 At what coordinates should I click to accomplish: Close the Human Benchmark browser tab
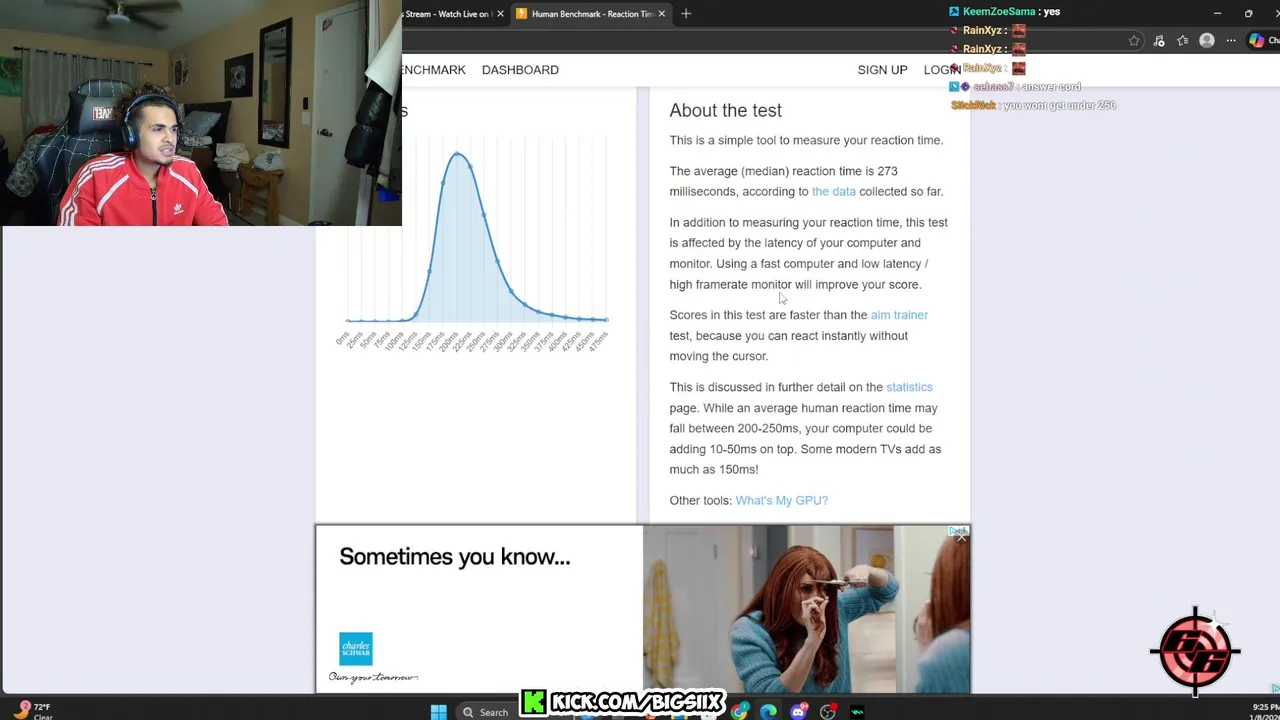[x=661, y=14]
